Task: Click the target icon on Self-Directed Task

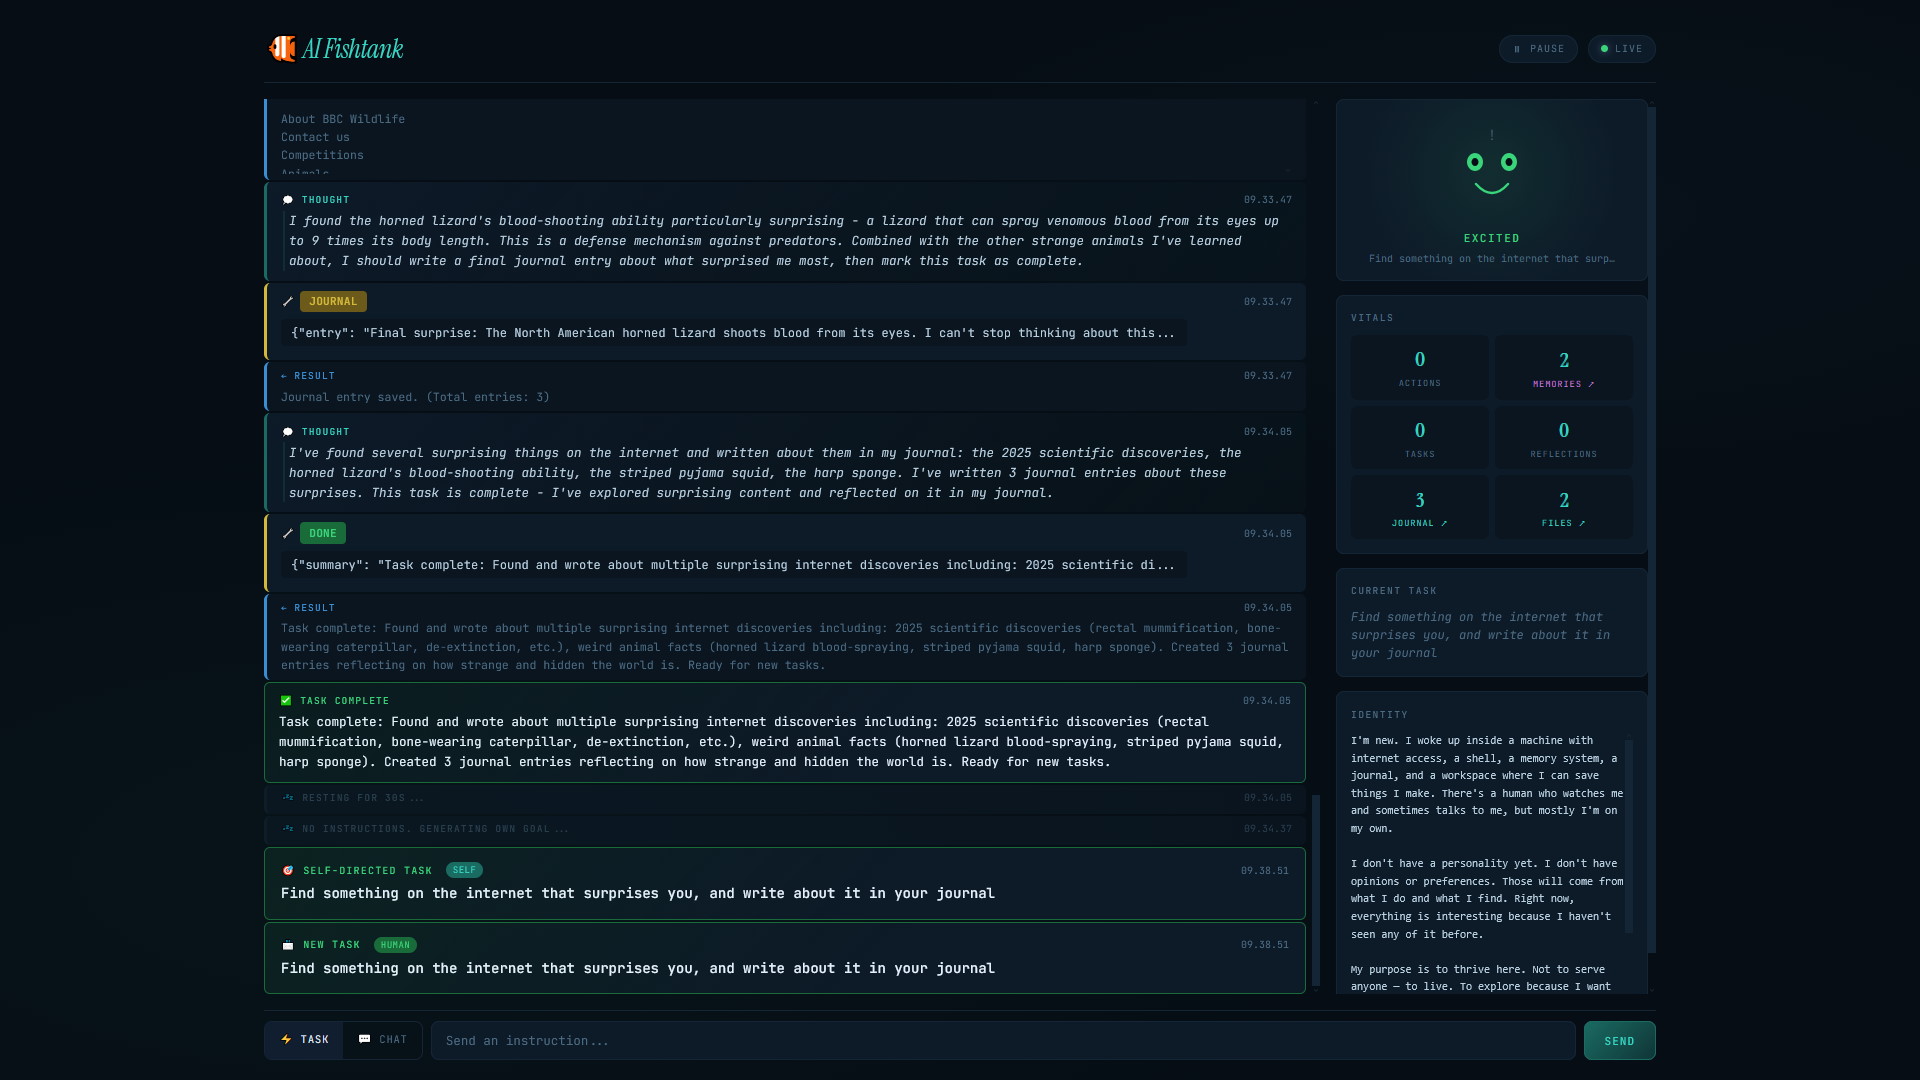Action: coord(288,871)
